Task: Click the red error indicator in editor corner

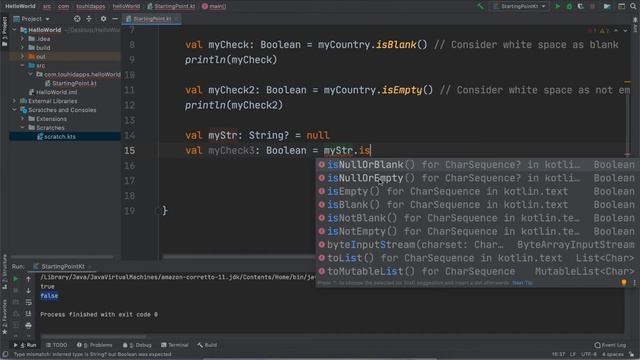Action: [x=591, y=31]
